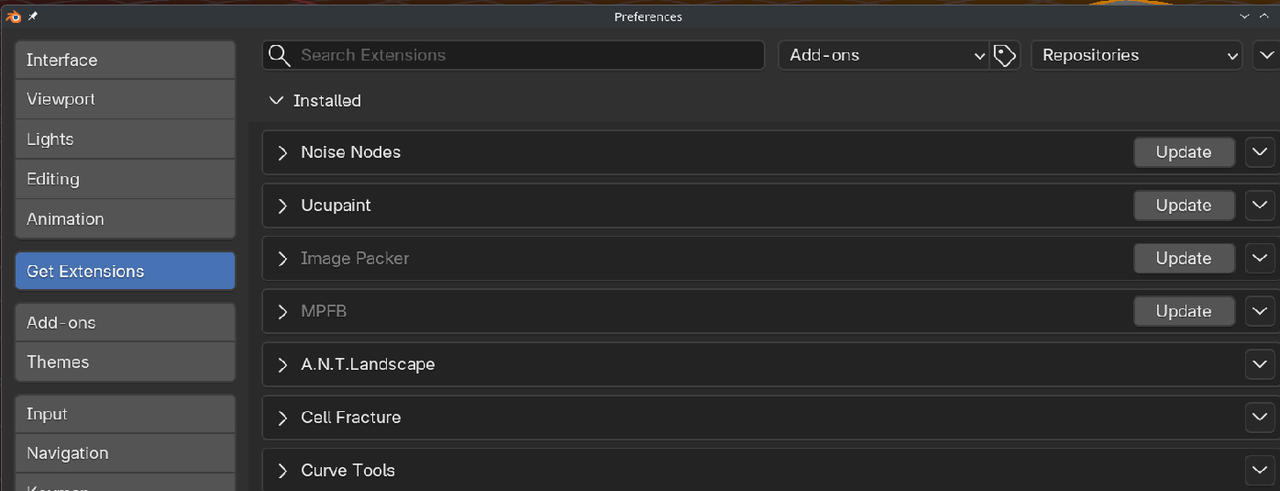Open options menu for MPFB row
The image size is (1280, 491).
1260,311
